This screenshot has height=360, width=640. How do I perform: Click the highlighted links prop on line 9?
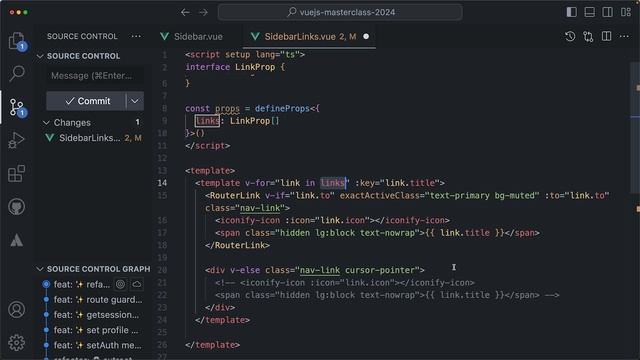(x=207, y=121)
